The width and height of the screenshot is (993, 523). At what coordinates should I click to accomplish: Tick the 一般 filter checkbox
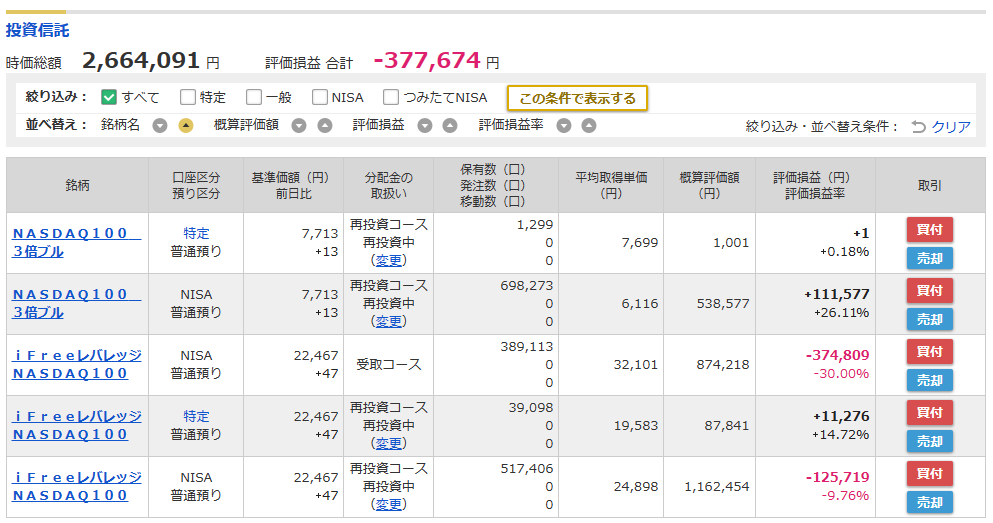(x=254, y=97)
